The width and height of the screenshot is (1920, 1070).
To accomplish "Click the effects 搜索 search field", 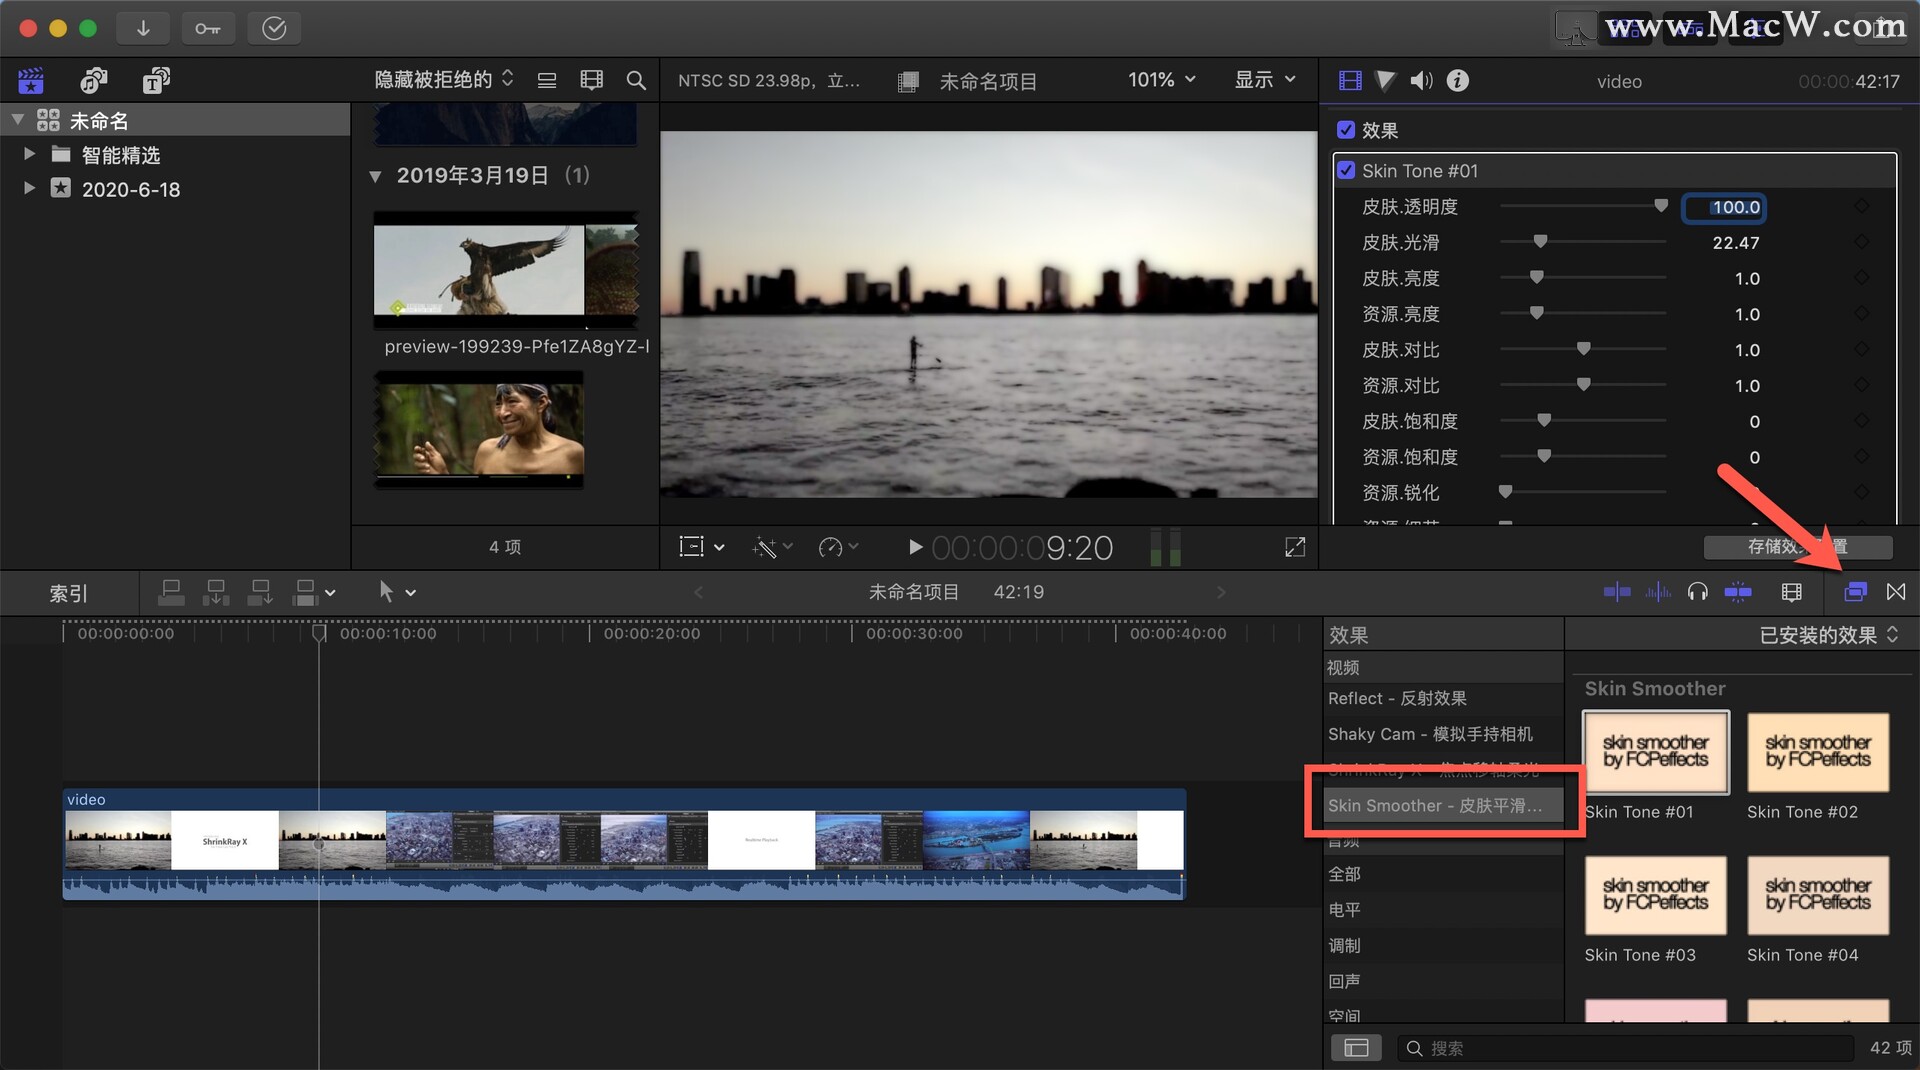I will point(1625,1047).
